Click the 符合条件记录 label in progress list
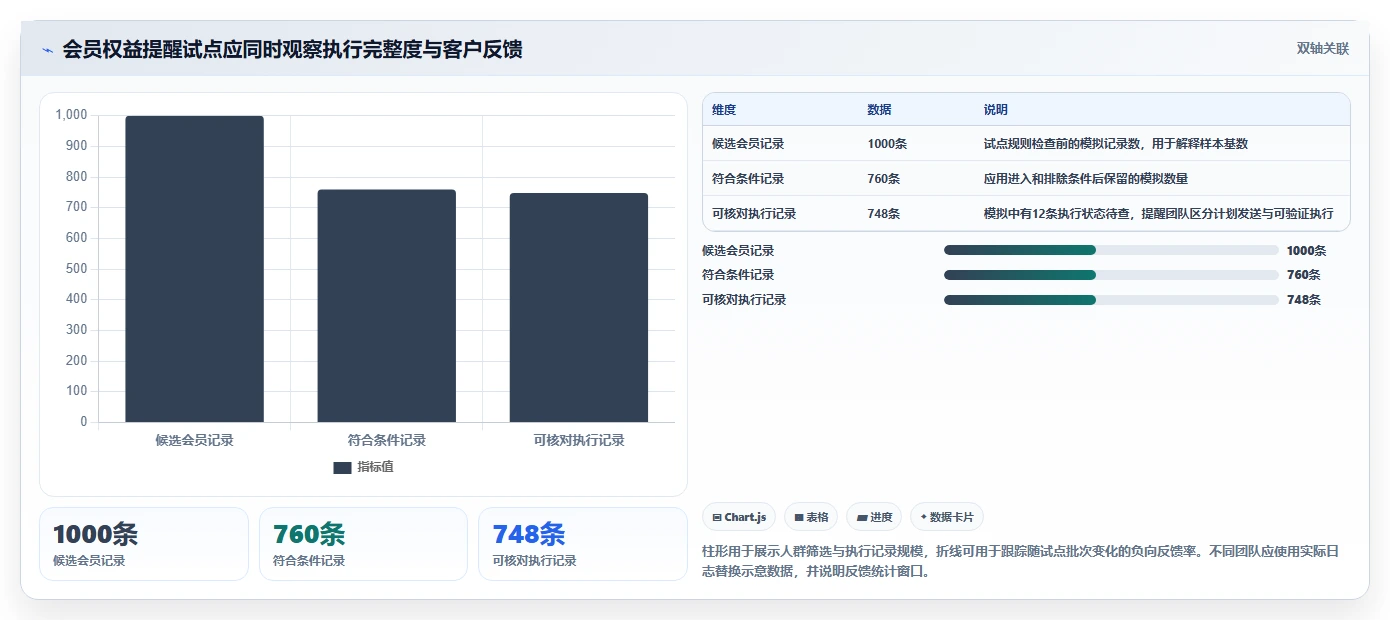This screenshot has height=620, width=1390. click(738, 275)
